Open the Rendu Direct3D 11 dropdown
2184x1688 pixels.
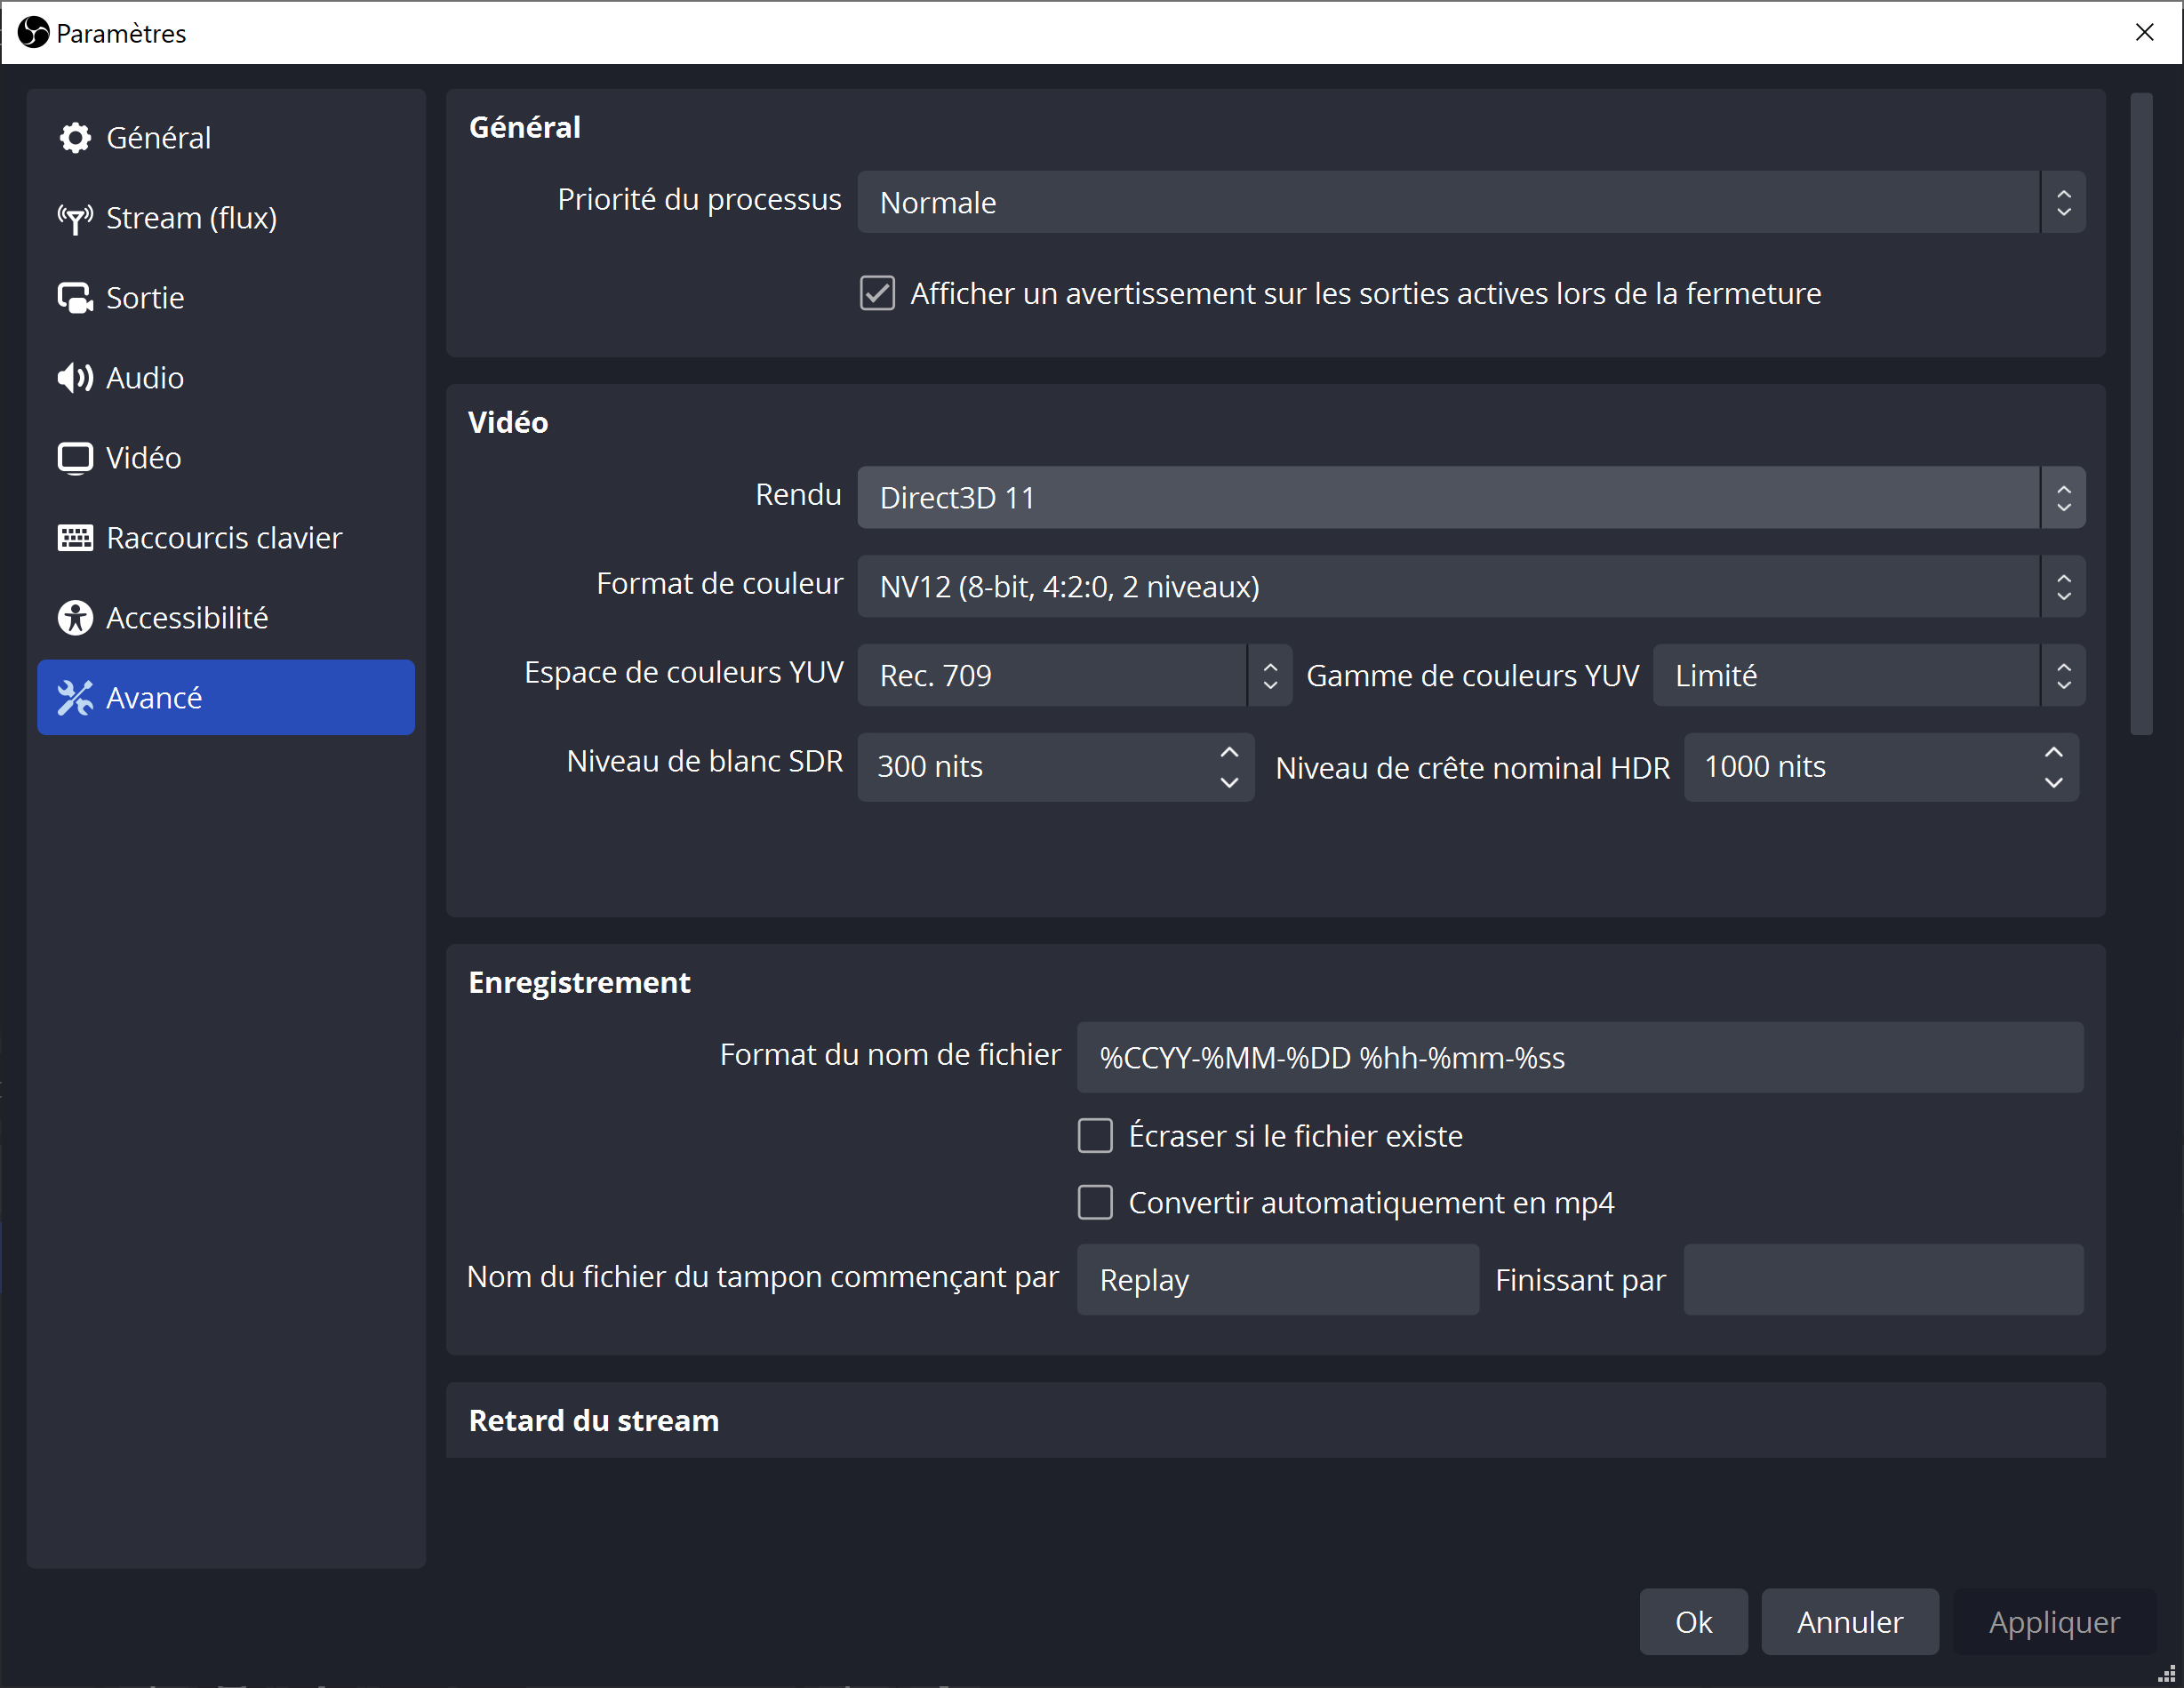coord(1471,498)
